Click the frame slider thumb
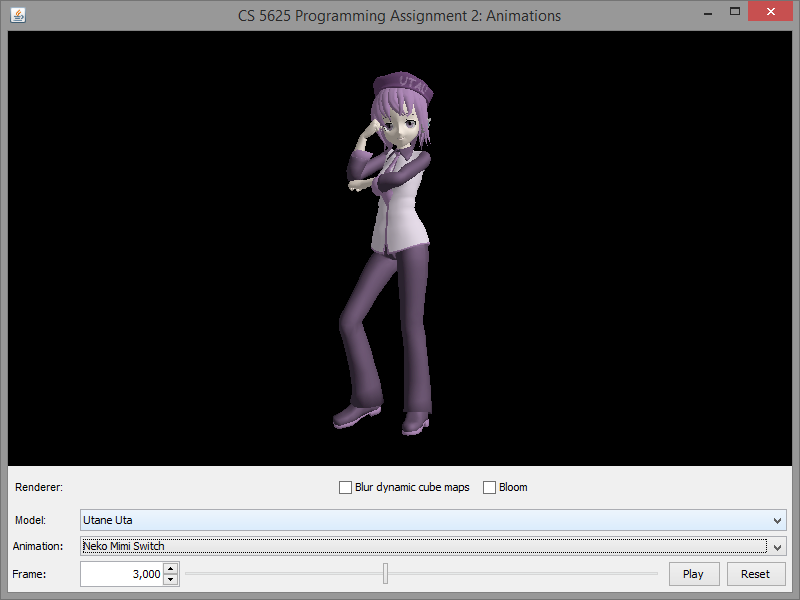 coord(386,574)
